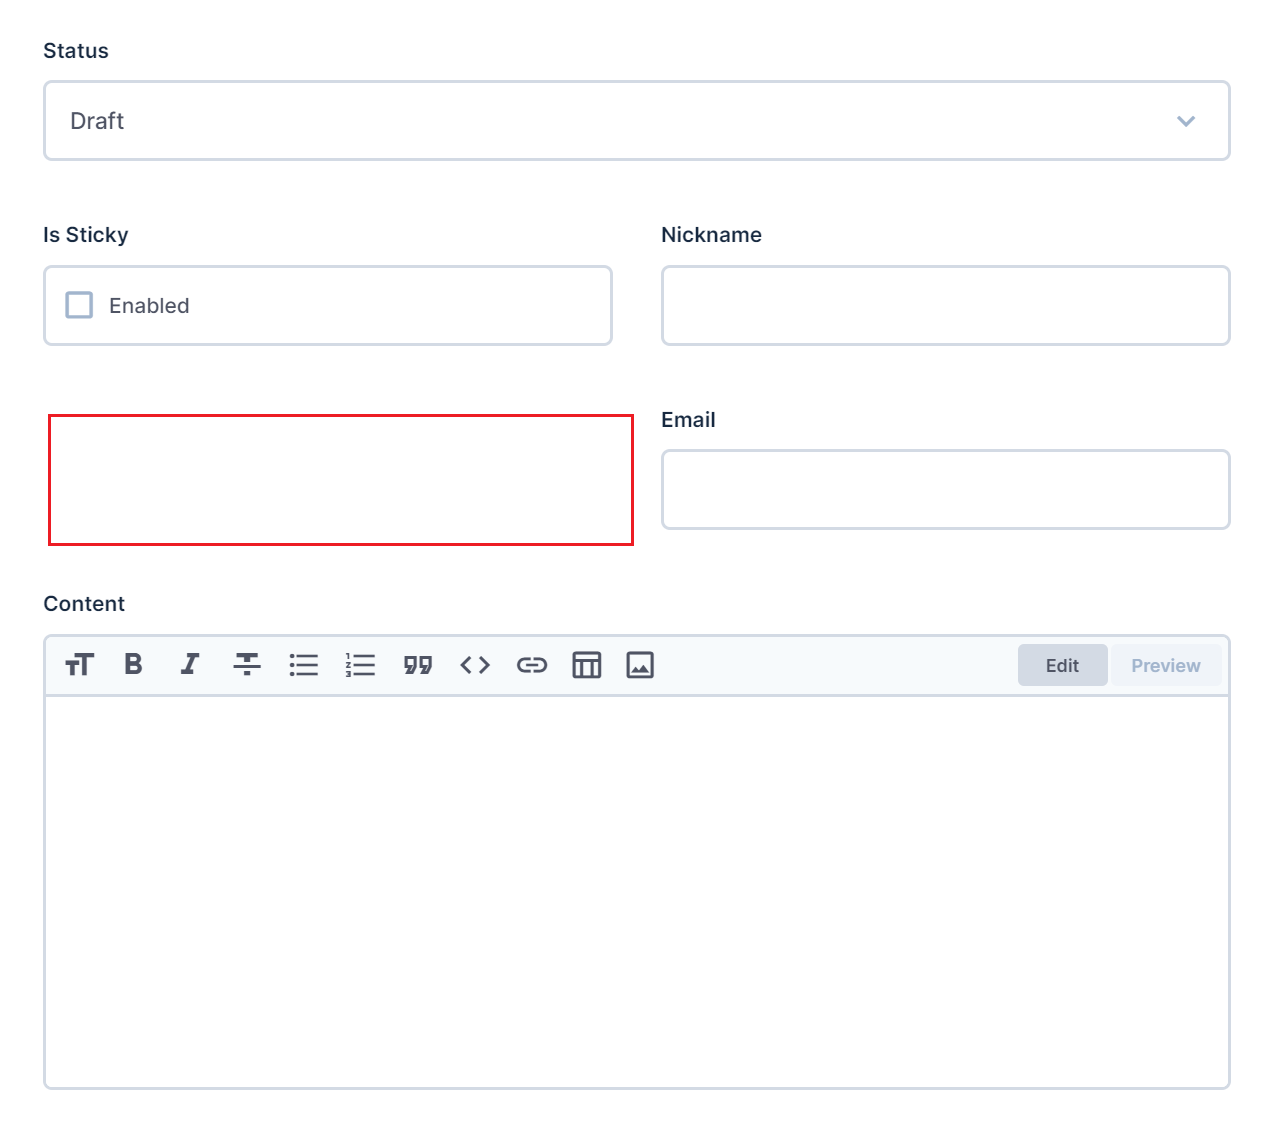The image size is (1279, 1128).
Task: Focus the Nickname input field
Action: coord(946,305)
